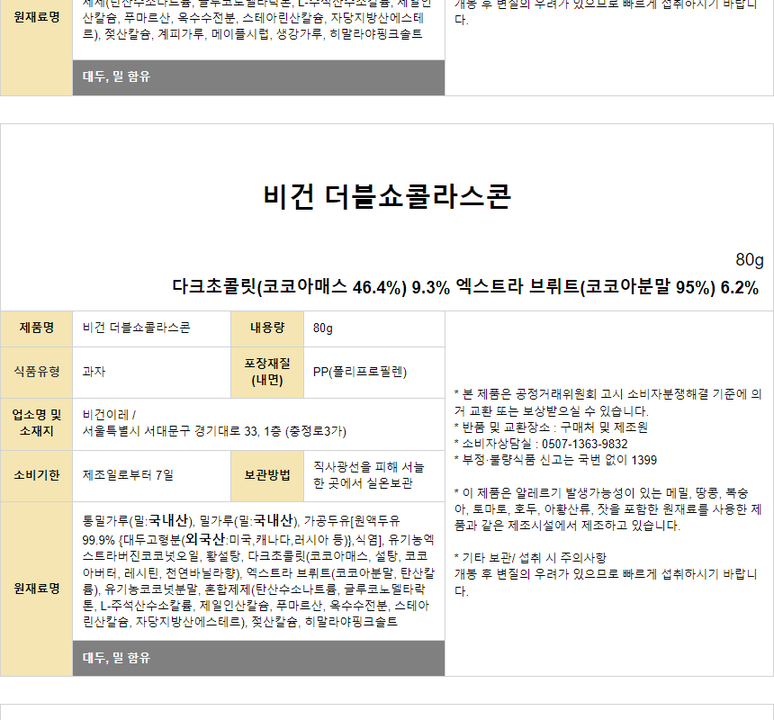Click the upper table ingredient line with 메이플시럽
The width and height of the screenshot is (774, 720).
(252, 35)
